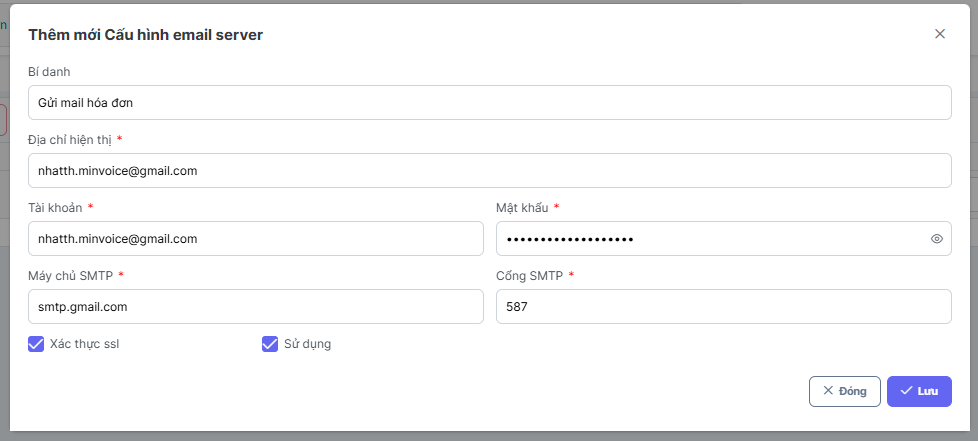Click the Xác thực ssl label text
This screenshot has height=441, width=978.
[x=84, y=344]
